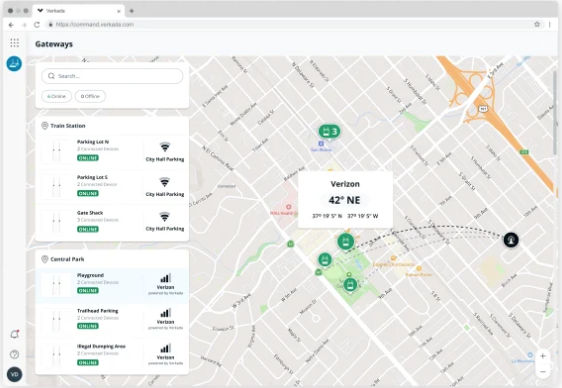
Task: Click the map zoom in plus button
Action: click(x=543, y=356)
